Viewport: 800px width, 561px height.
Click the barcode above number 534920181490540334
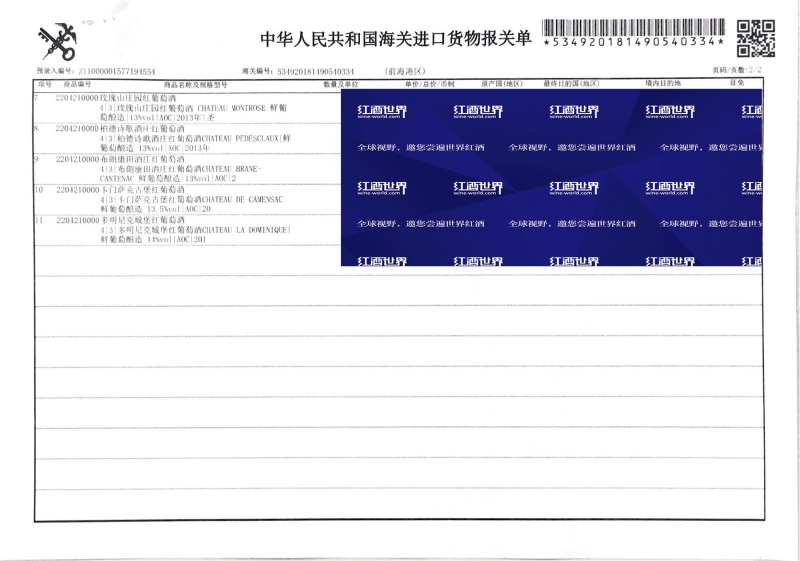pyautogui.click(x=633, y=28)
